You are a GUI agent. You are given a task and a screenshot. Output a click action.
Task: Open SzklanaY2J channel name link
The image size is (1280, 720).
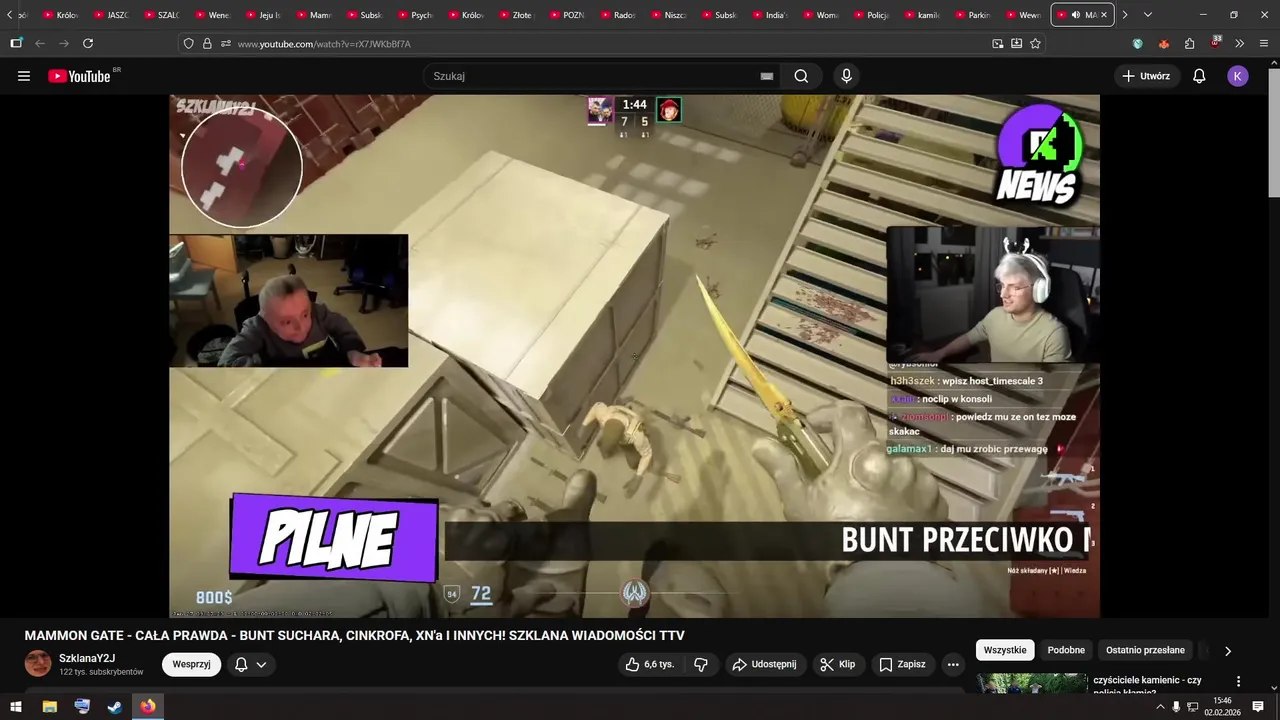click(x=87, y=658)
